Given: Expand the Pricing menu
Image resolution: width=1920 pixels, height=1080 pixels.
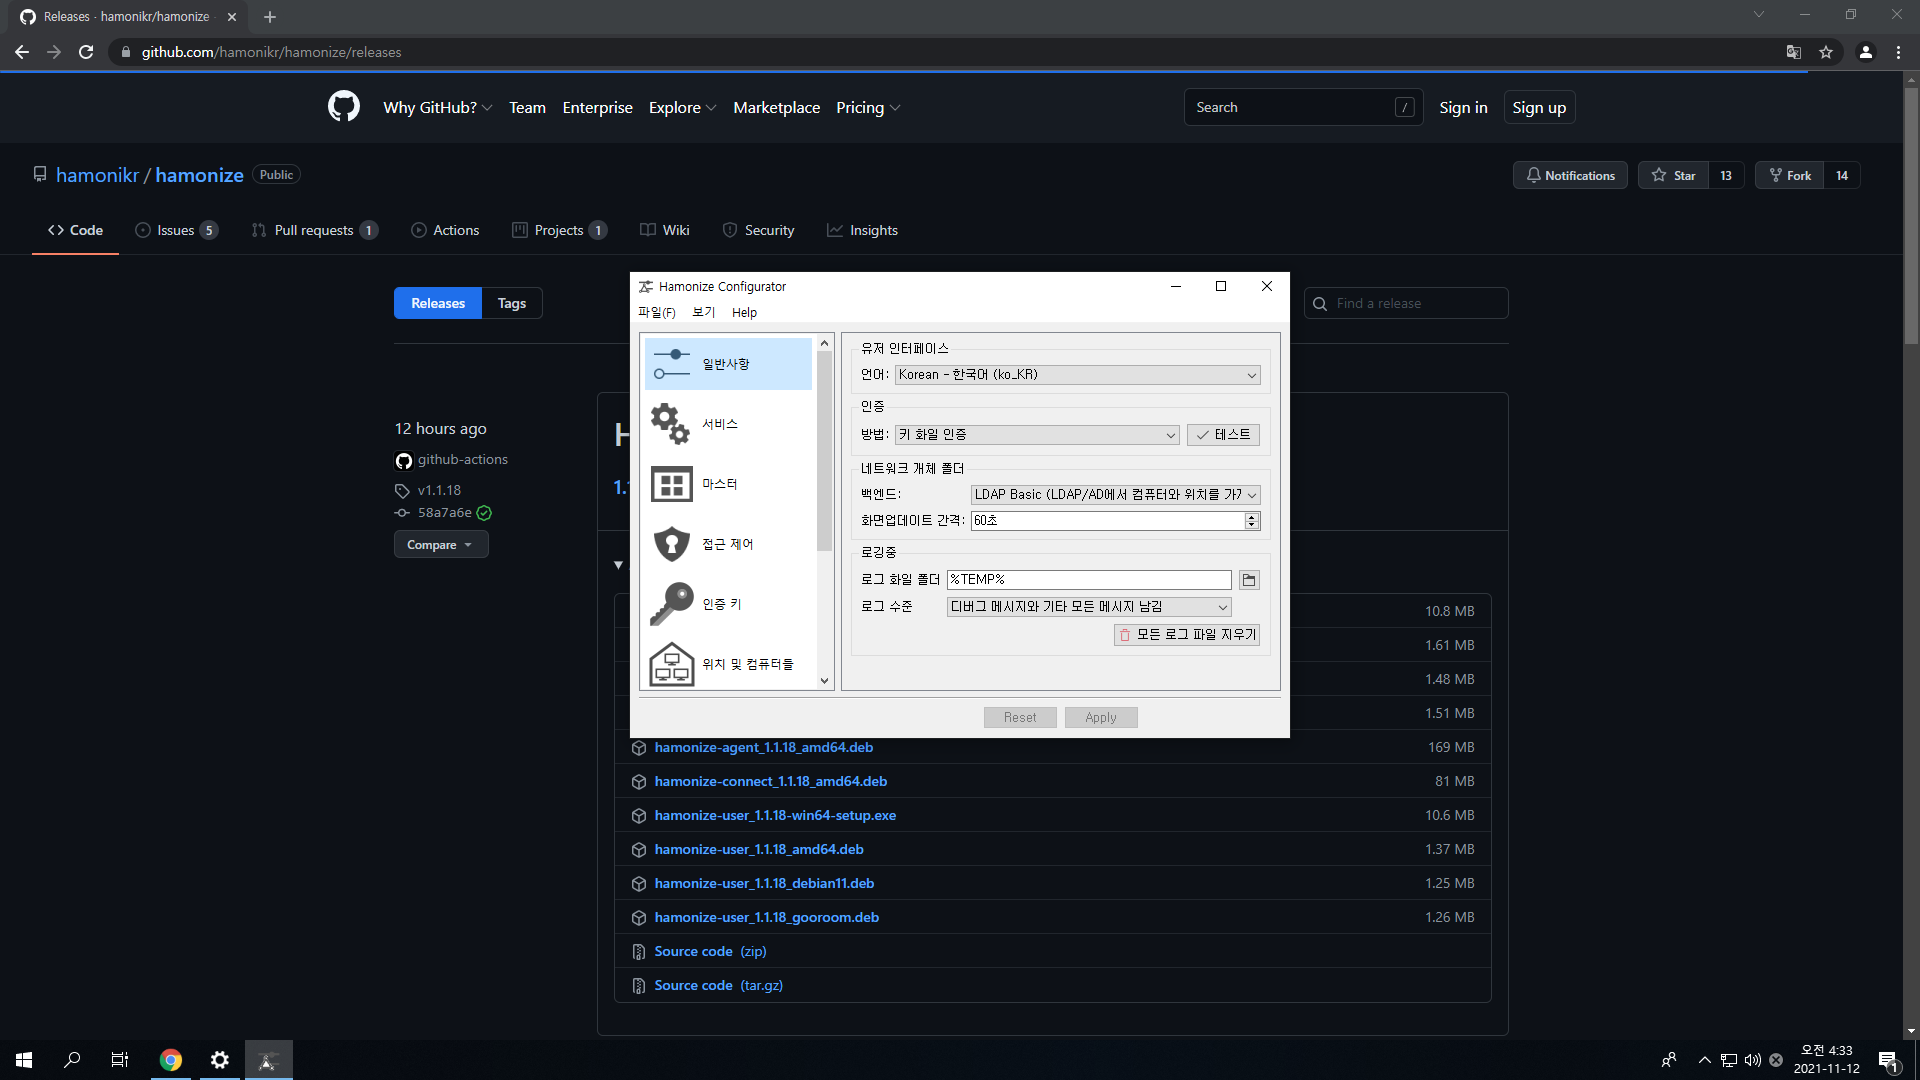Looking at the screenshot, I should 868,107.
